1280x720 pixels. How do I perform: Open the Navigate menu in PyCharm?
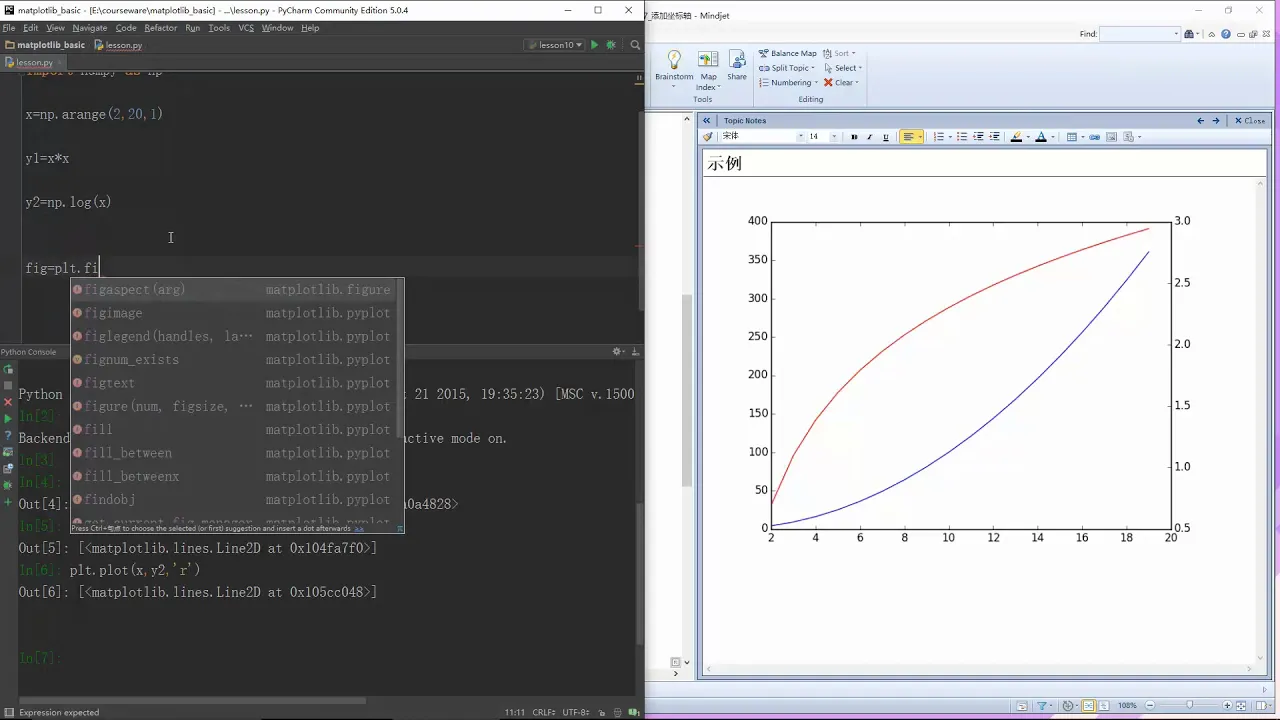point(89,28)
